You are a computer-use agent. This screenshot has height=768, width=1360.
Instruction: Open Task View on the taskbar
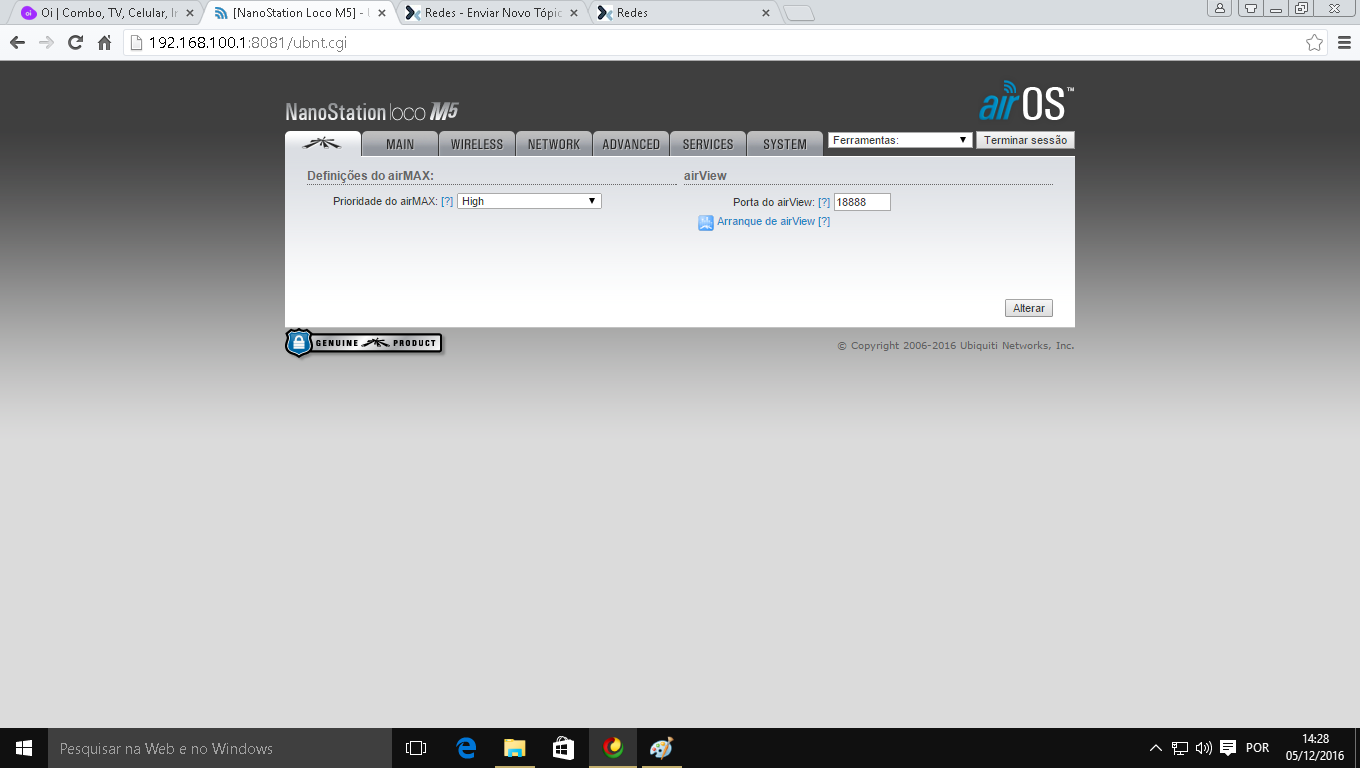[x=416, y=748]
